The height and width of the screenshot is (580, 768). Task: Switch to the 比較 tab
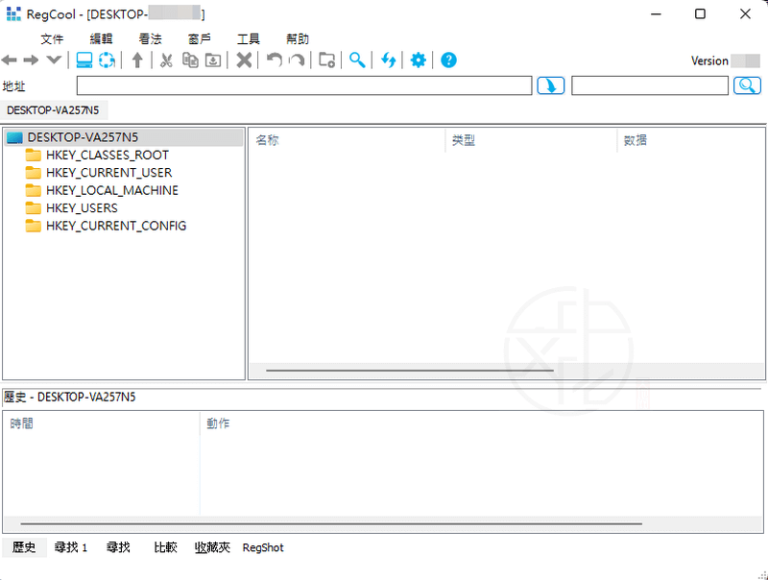165,547
